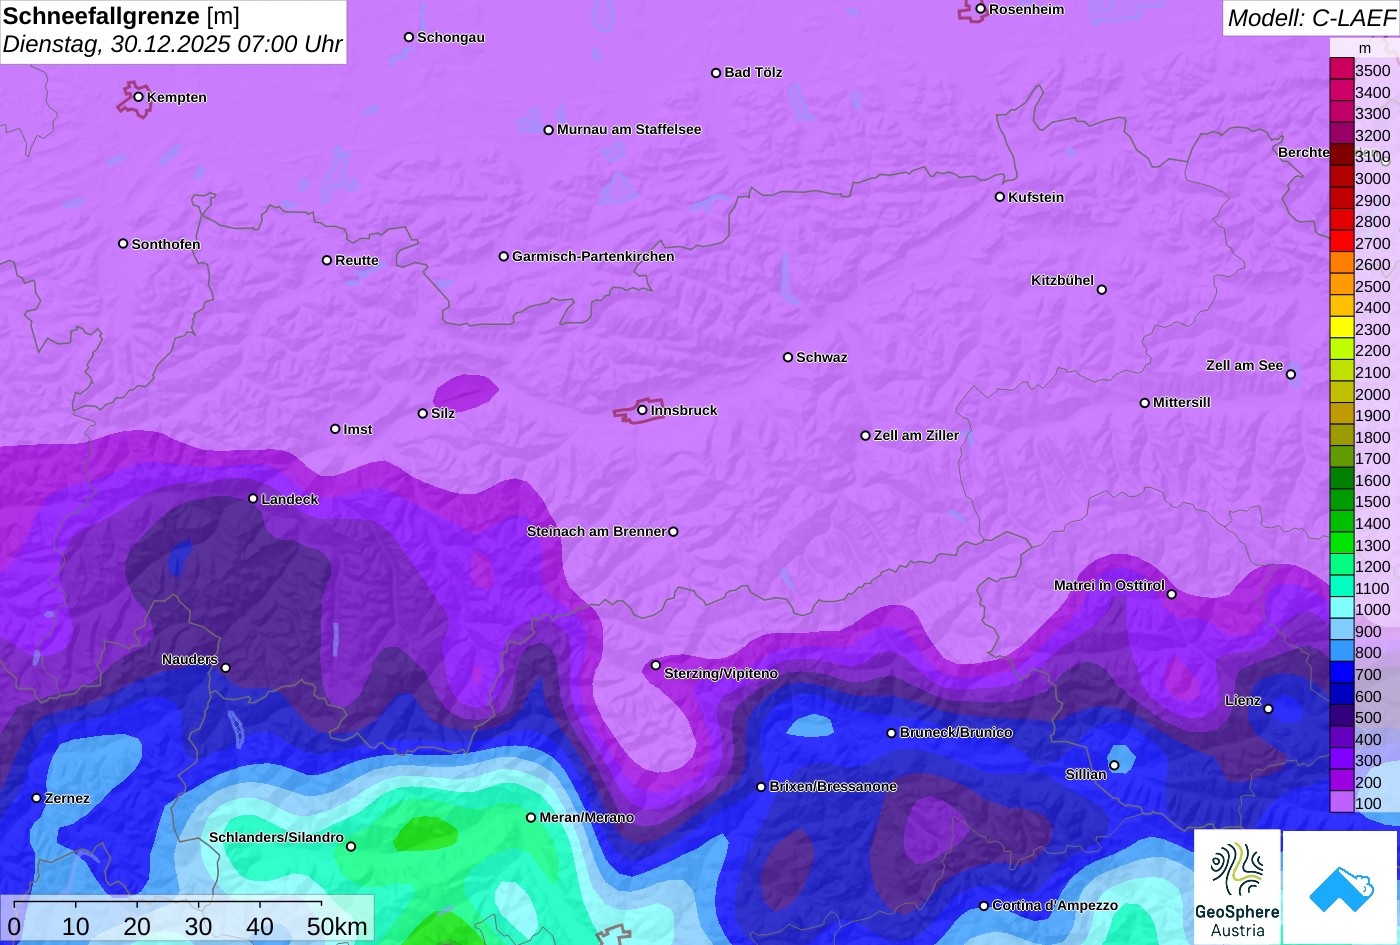Click the Zell am See marker dot

[x=1290, y=374]
